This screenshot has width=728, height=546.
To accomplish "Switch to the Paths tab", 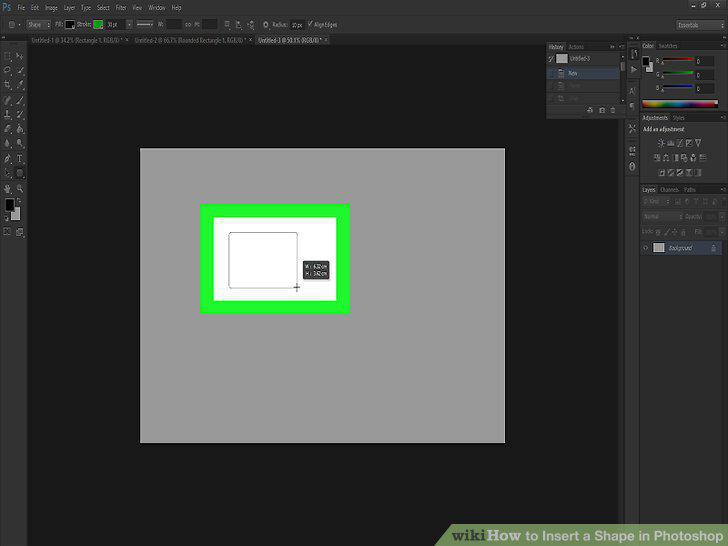I will coord(690,189).
